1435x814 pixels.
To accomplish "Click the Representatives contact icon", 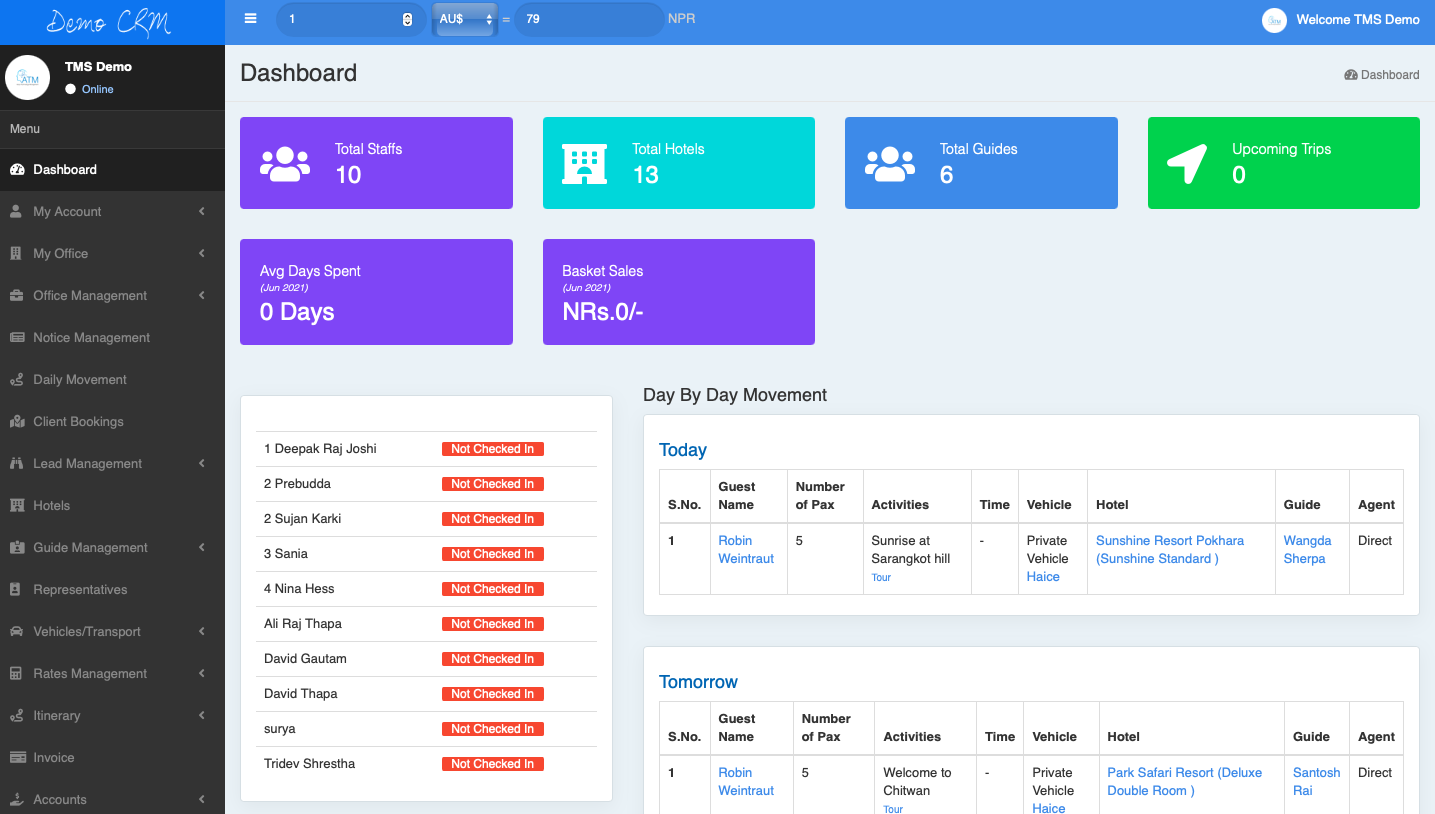I will pyautogui.click(x=16, y=590).
